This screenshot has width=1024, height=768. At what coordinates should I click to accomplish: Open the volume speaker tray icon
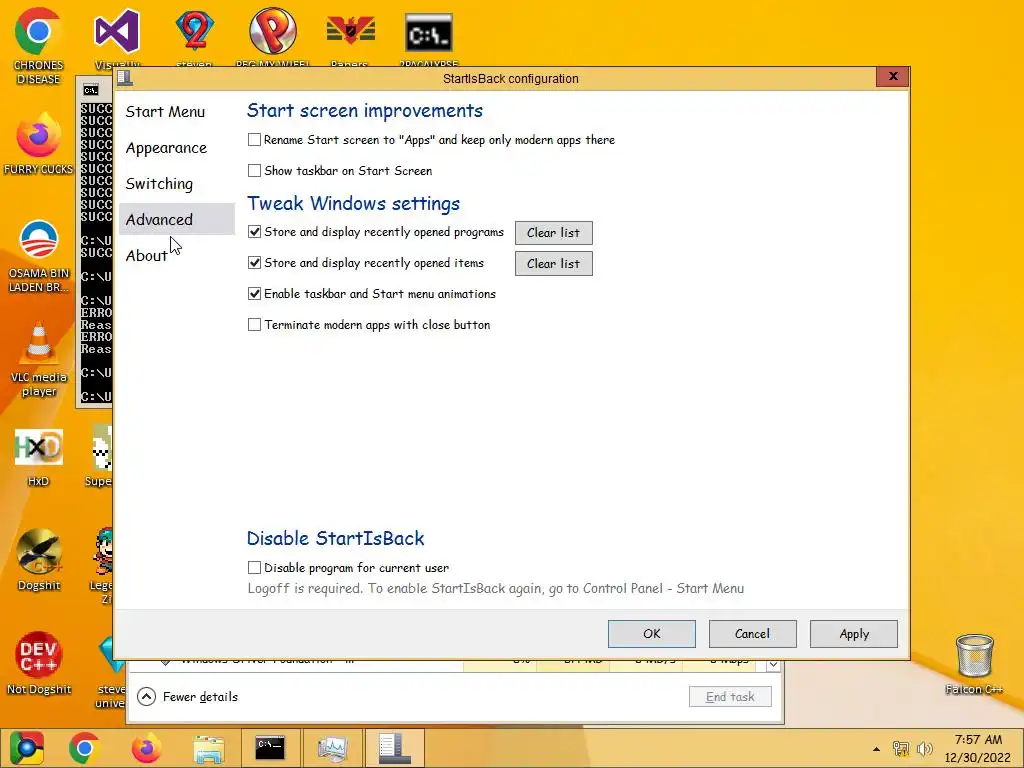click(x=924, y=749)
